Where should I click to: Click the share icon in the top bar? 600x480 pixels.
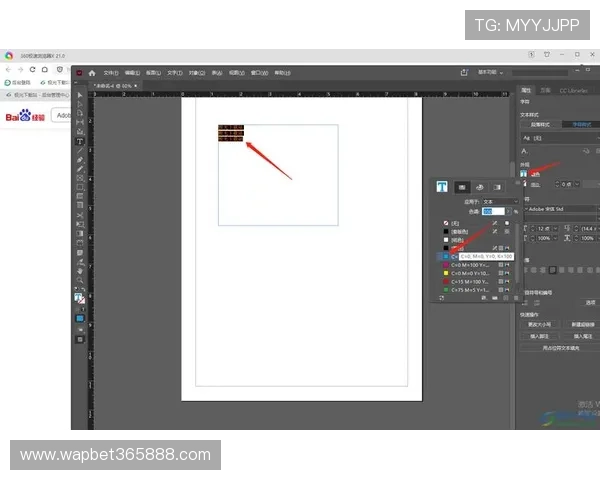pos(464,72)
